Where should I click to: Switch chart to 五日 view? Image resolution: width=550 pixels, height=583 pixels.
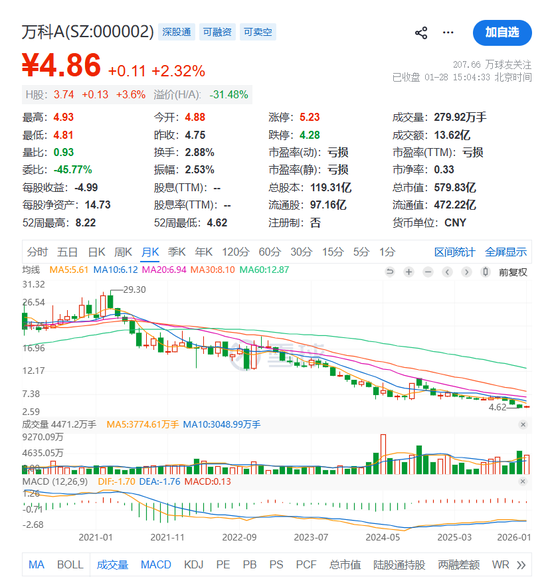point(67,252)
